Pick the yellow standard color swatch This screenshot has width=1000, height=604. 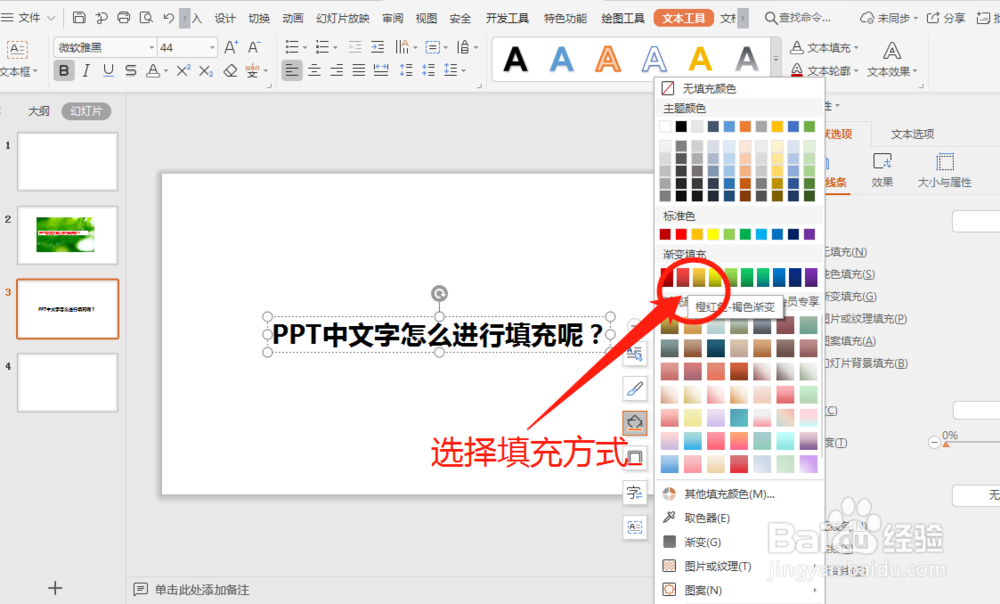click(714, 235)
